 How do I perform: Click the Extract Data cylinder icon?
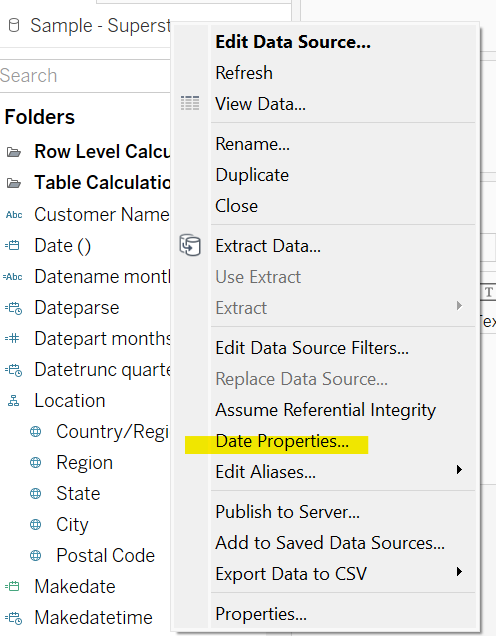[190, 245]
